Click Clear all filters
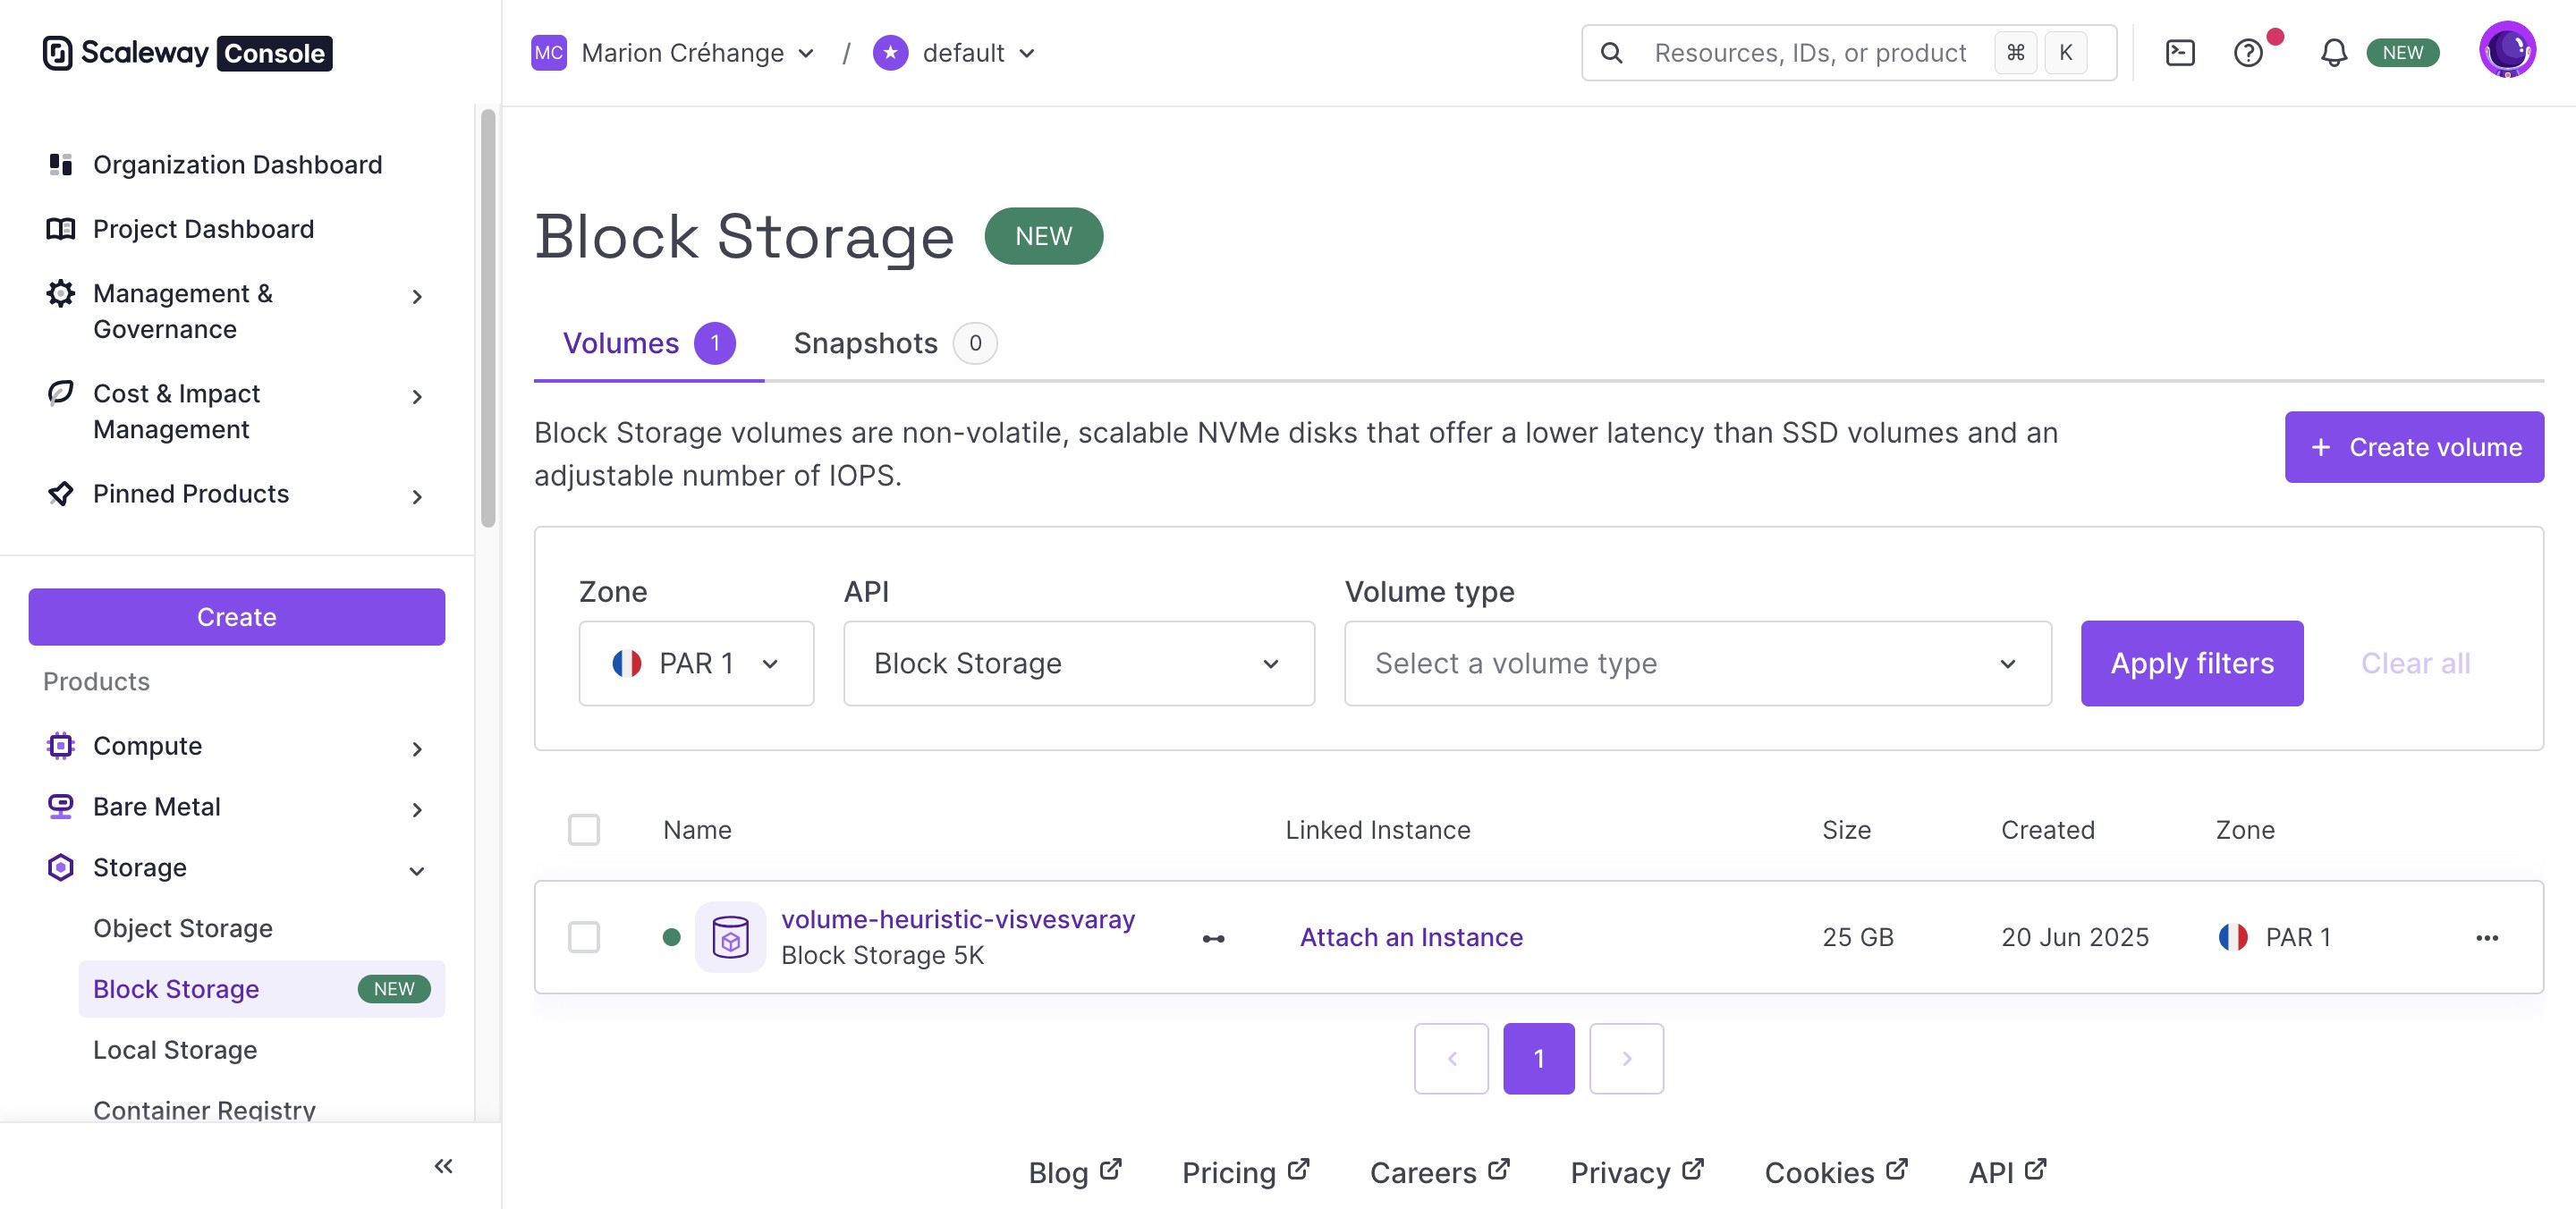The height and width of the screenshot is (1209, 2576). coord(2415,663)
